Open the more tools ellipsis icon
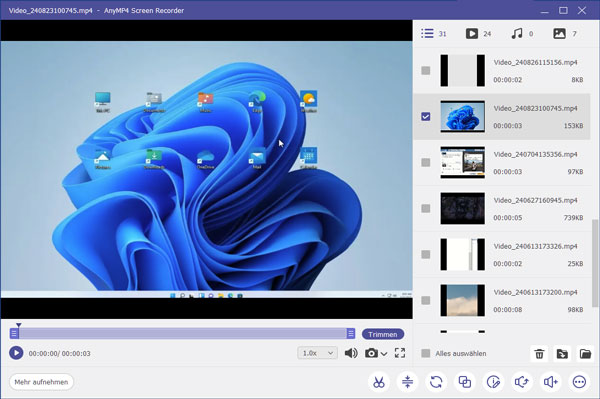This screenshot has width=600, height=399. pyautogui.click(x=579, y=382)
